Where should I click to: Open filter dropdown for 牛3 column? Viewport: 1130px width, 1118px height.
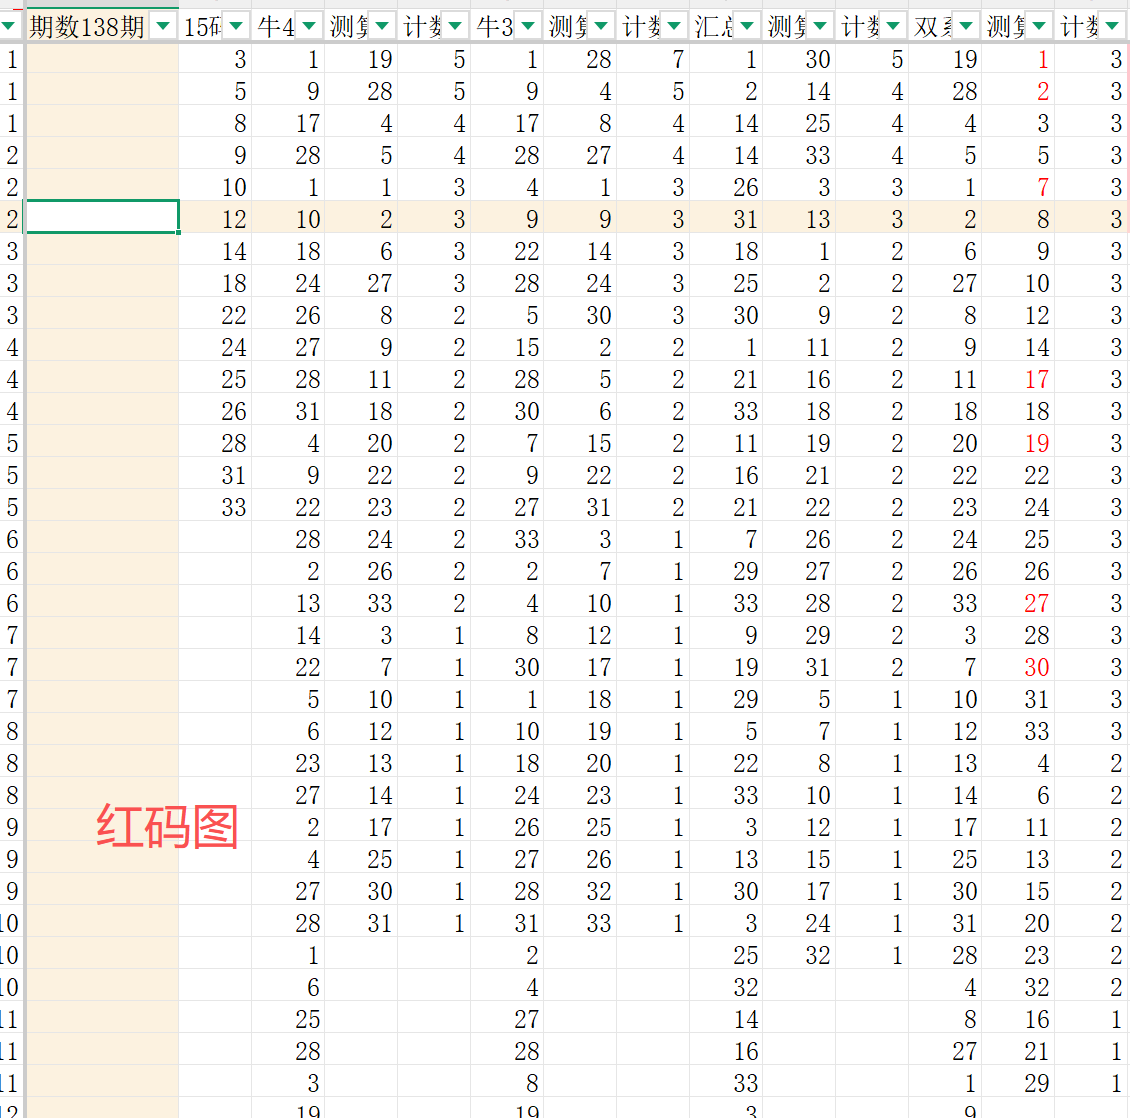(528, 27)
